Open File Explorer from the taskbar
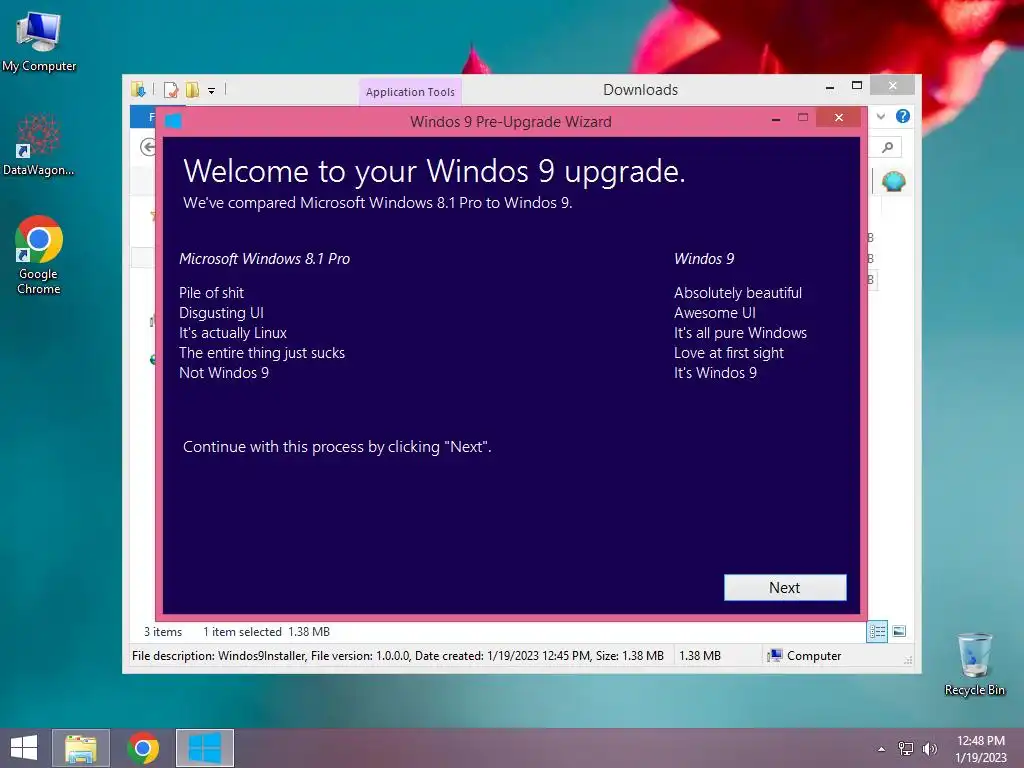Screen dimensions: 1024x768 (x=81, y=748)
